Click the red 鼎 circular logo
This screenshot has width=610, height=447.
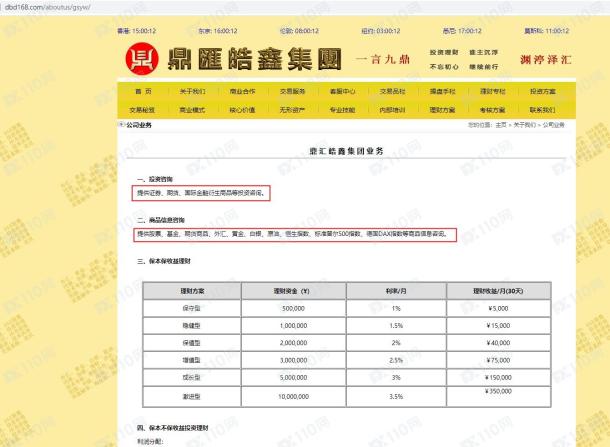142,59
